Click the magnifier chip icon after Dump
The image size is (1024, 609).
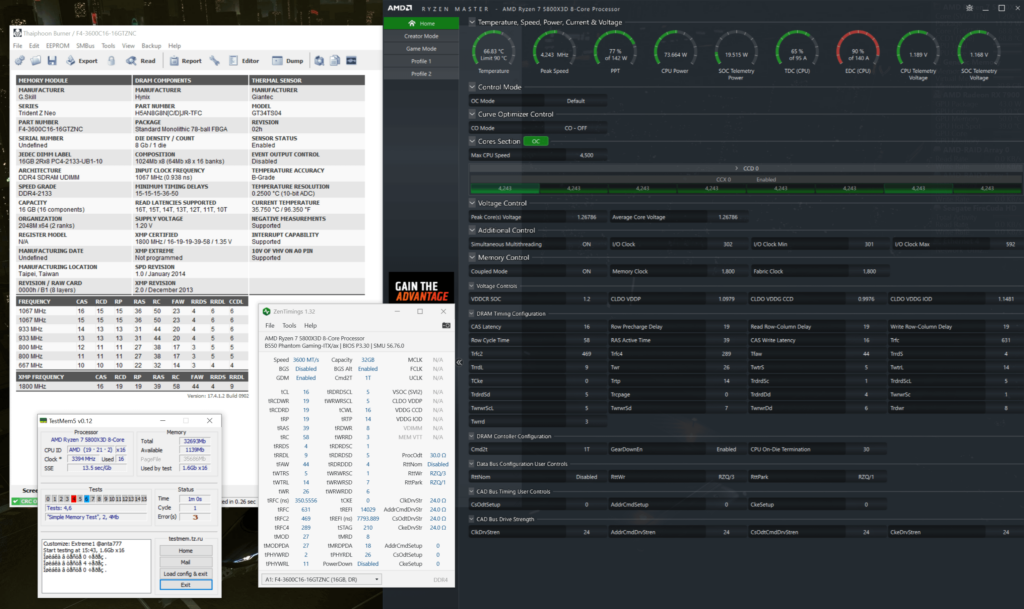[319, 61]
